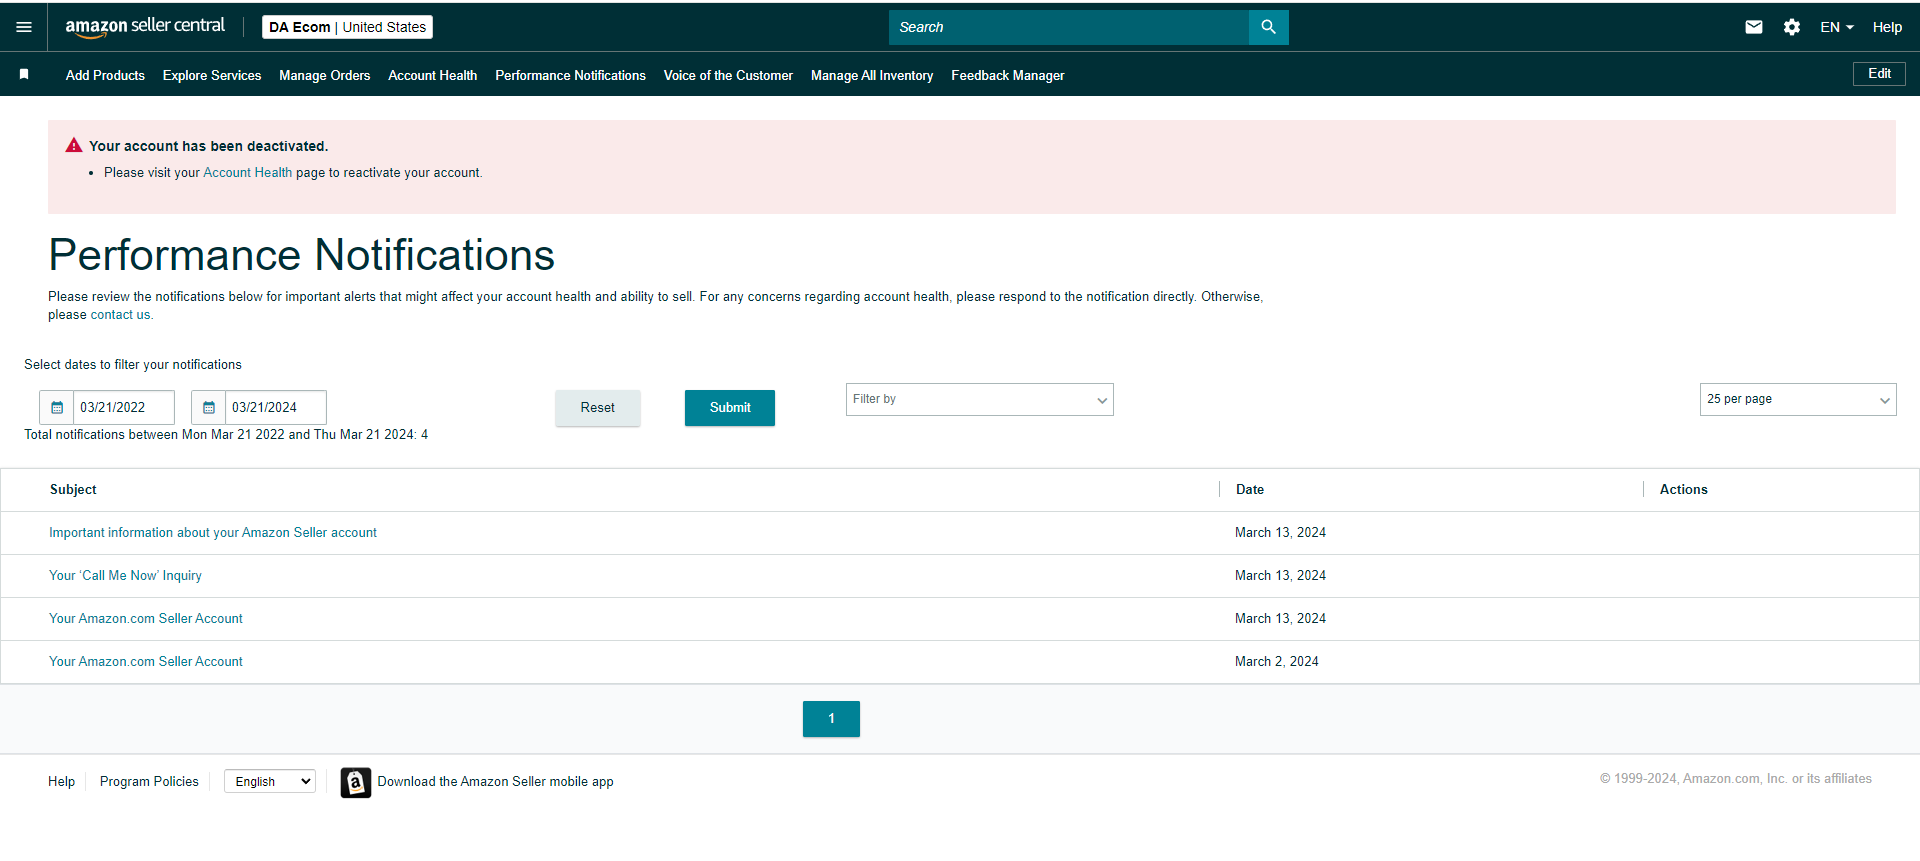1920x861 pixels.
Task: Click the Submit button
Action: coord(730,408)
